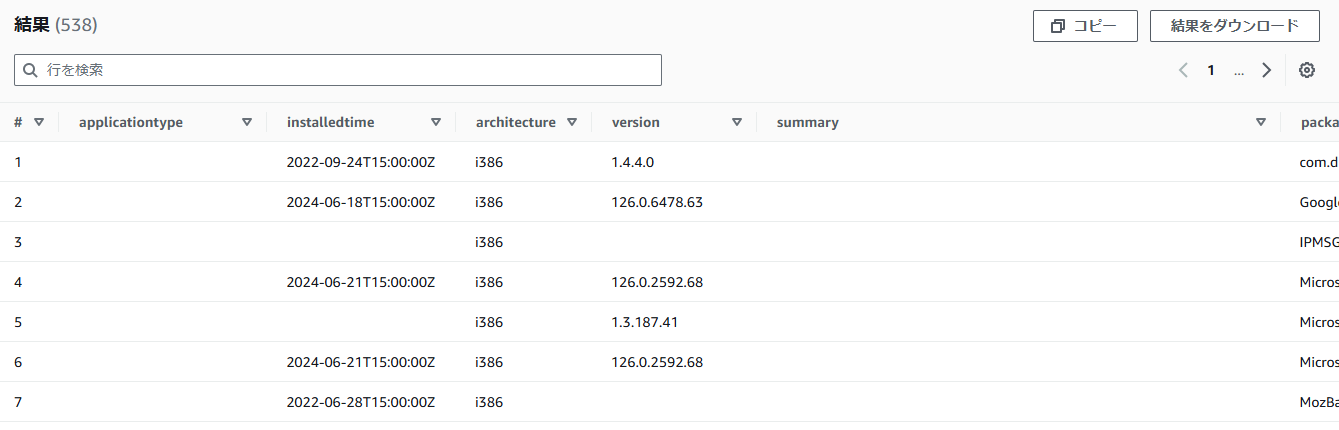Viewport: 1339px width, 430px height.
Task: Select version cell 126.0.6478.63
Action: tap(658, 202)
